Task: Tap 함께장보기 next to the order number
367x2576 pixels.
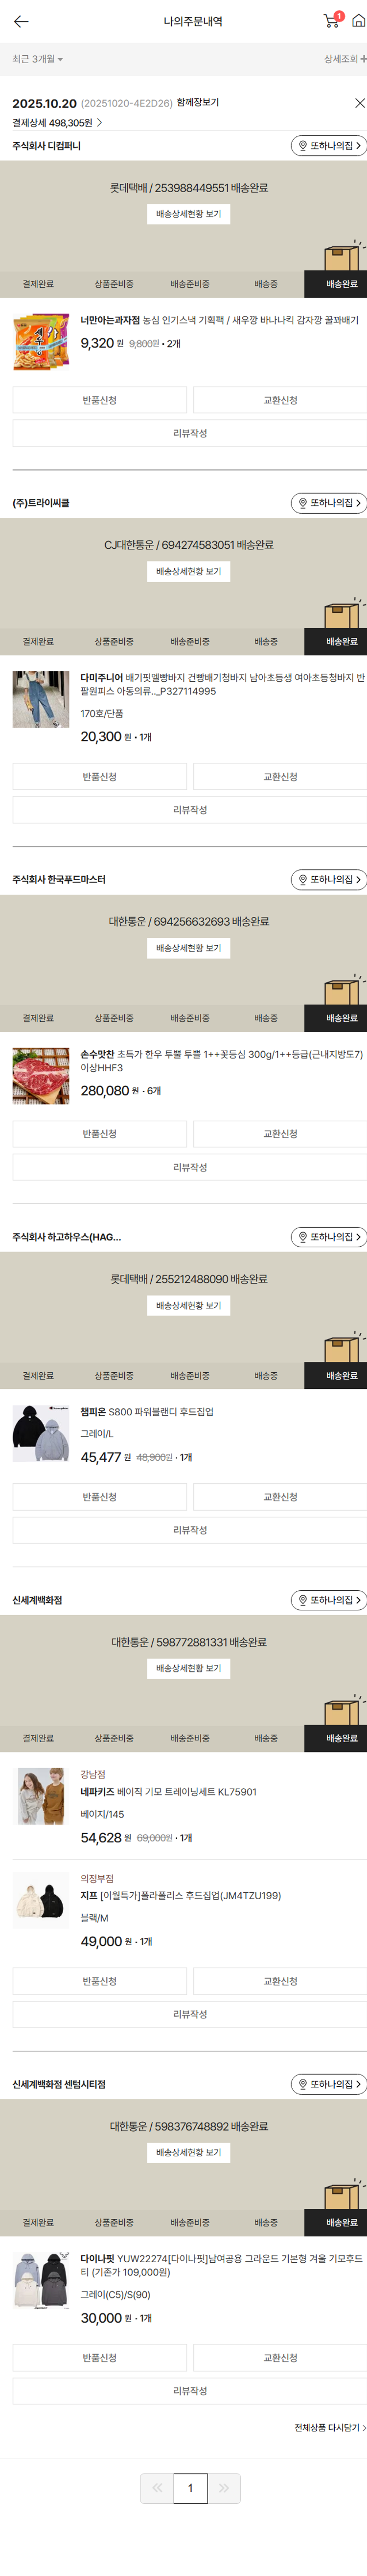Action: 197,102
